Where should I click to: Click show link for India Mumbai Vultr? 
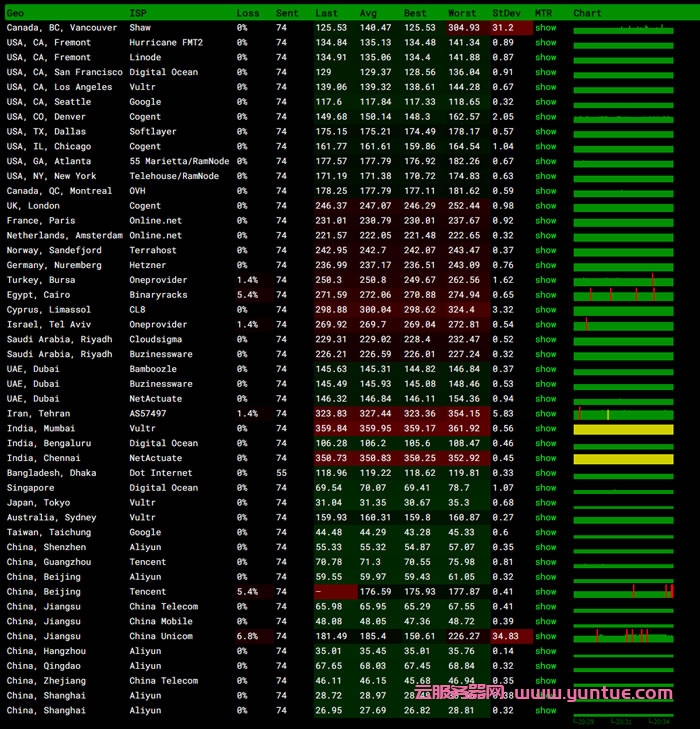click(x=545, y=429)
